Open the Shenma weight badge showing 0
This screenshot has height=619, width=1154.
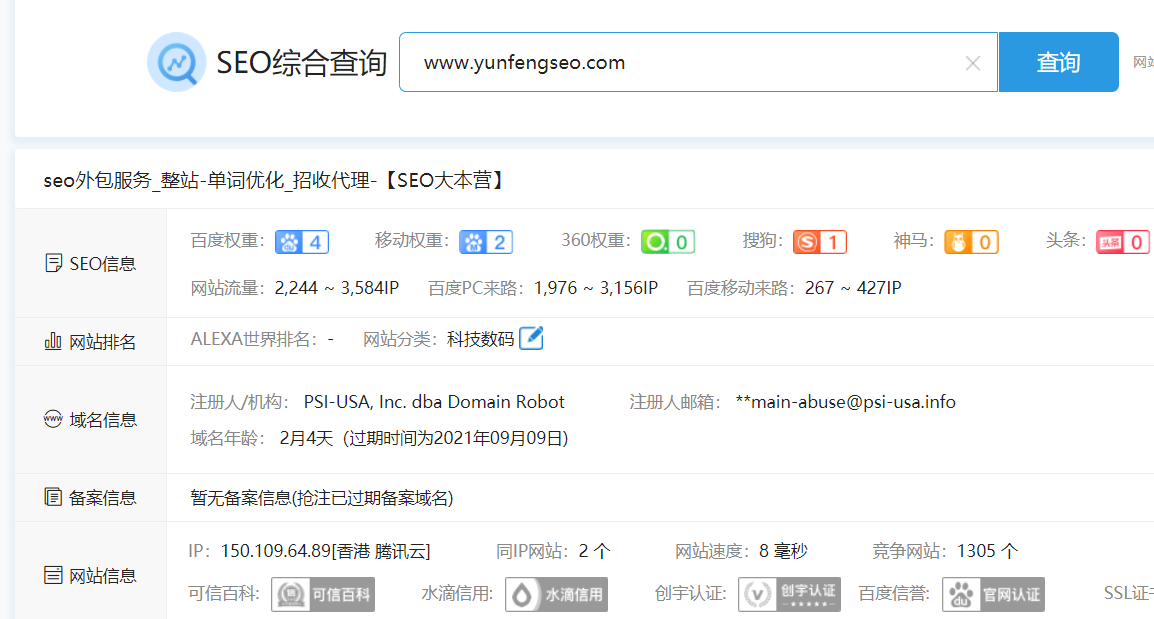pos(971,241)
